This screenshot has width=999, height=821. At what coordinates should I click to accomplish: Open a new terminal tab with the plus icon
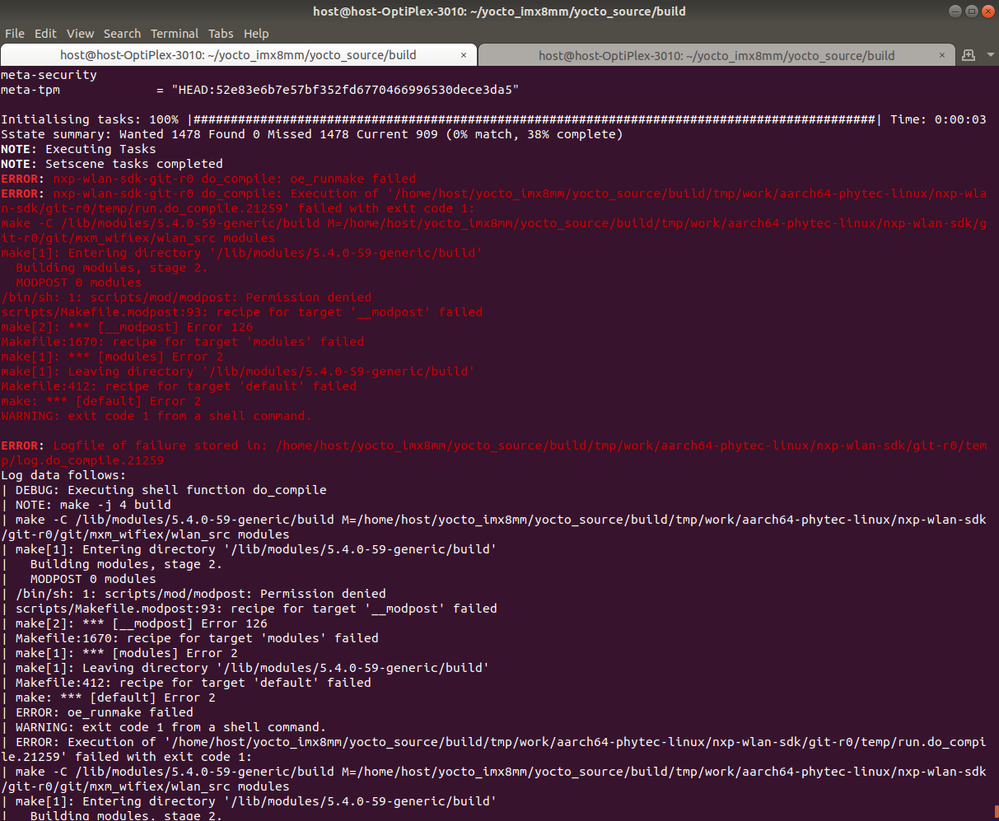click(x=968, y=55)
